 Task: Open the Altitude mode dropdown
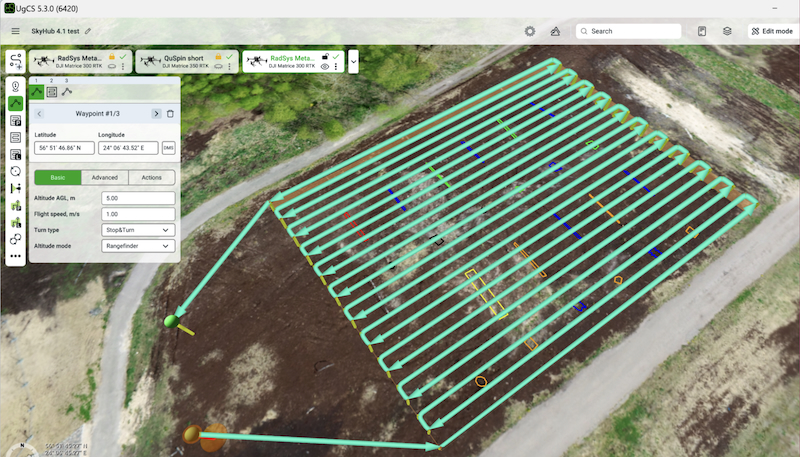[139, 246]
